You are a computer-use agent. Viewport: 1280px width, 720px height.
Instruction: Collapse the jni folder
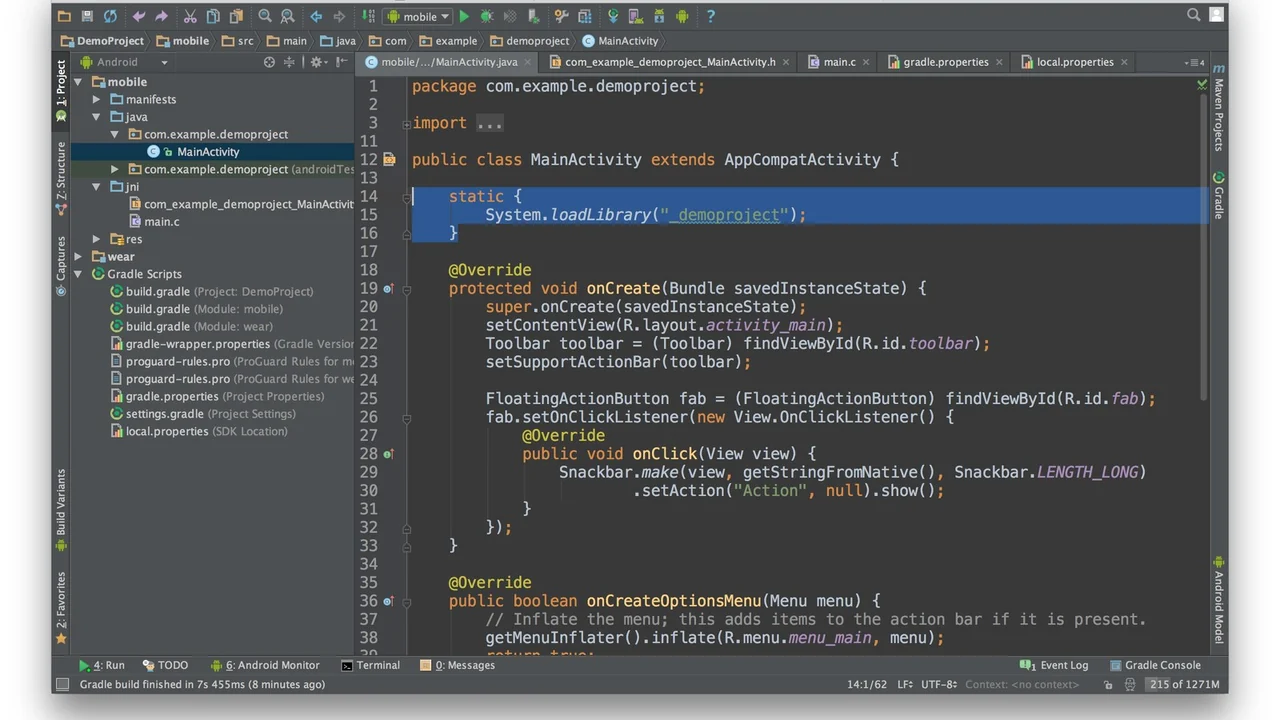coord(97,187)
